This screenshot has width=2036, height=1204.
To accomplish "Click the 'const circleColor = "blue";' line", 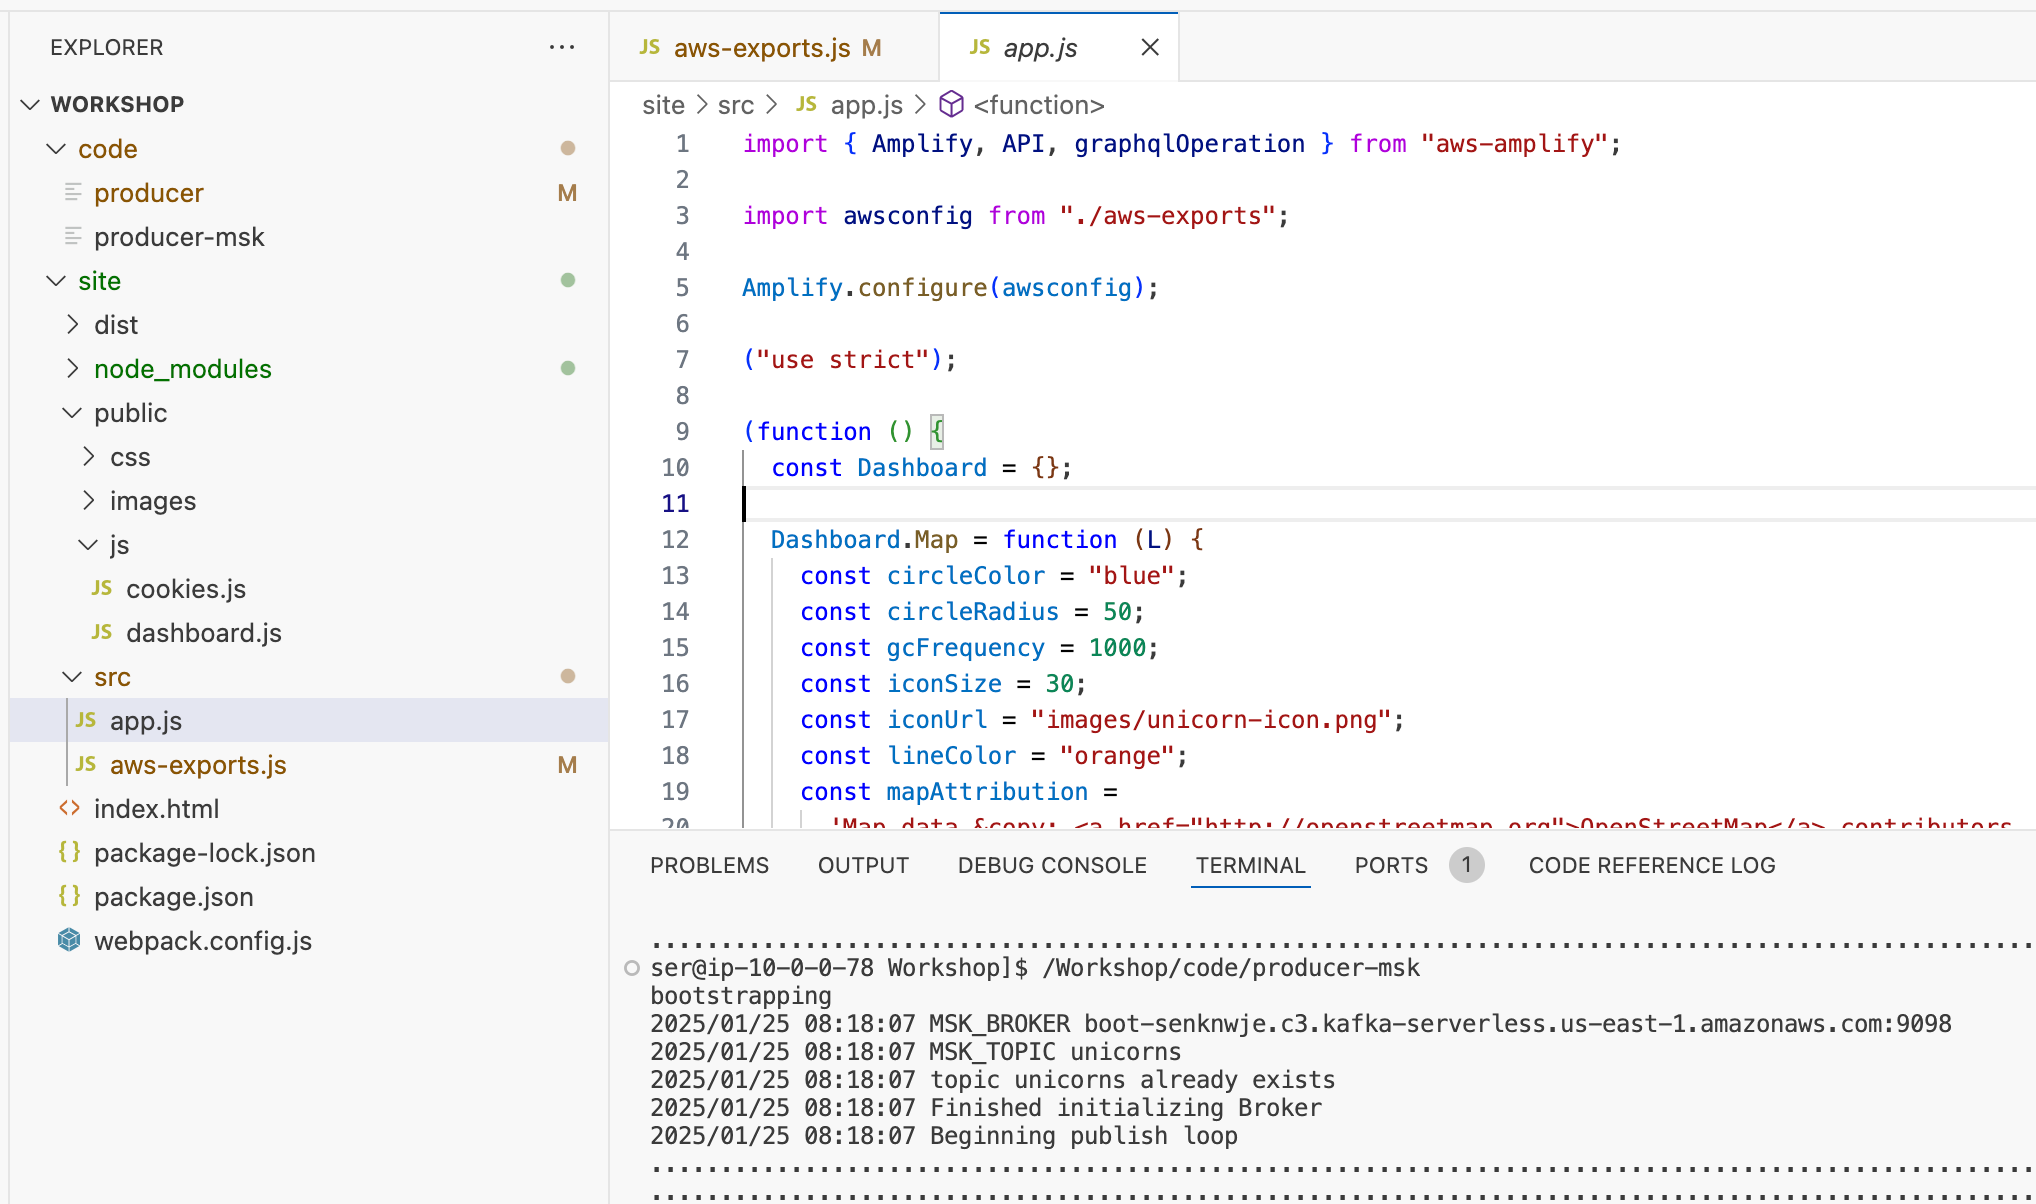I will [993, 575].
